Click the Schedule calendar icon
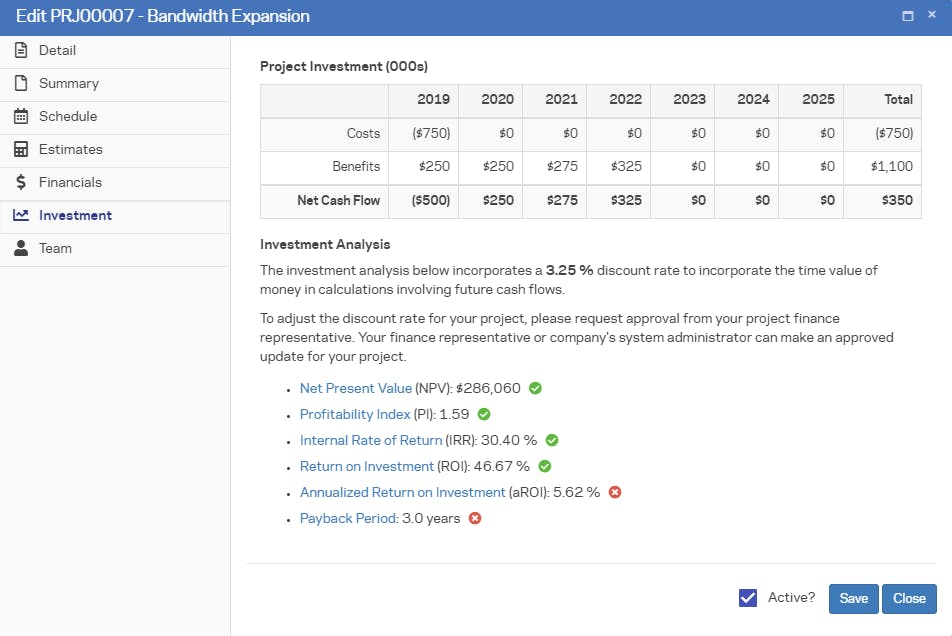The width and height of the screenshot is (952, 636). click(20, 117)
